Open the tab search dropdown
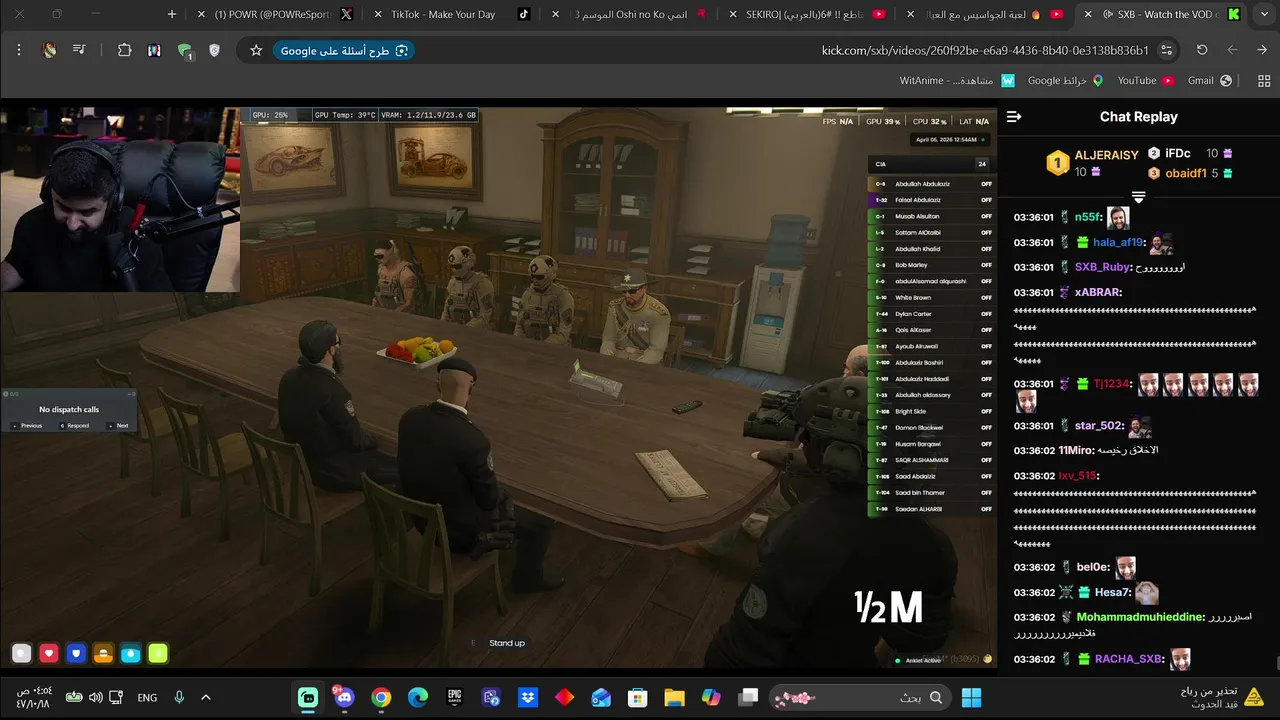Image resolution: width=1280 pixels, height=720 pixels. click(1264, 14)
